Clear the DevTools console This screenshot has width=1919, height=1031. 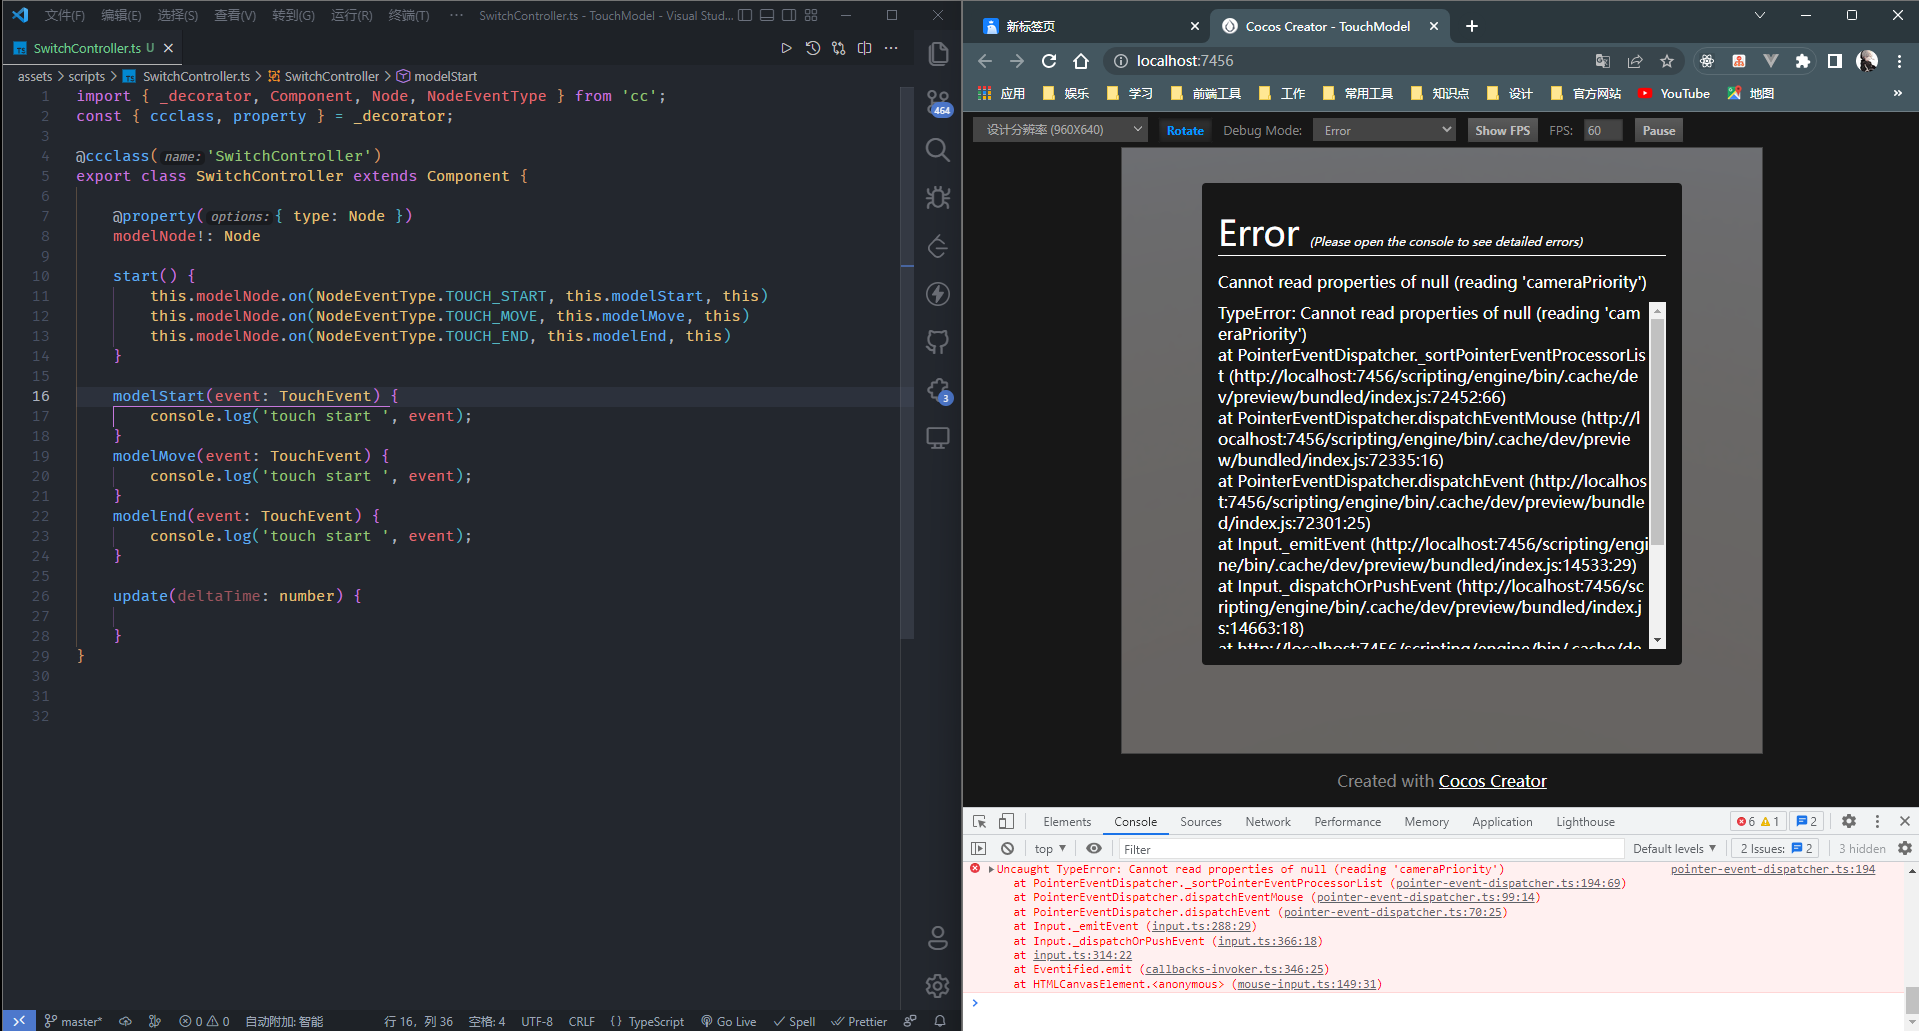(1008, 848)
